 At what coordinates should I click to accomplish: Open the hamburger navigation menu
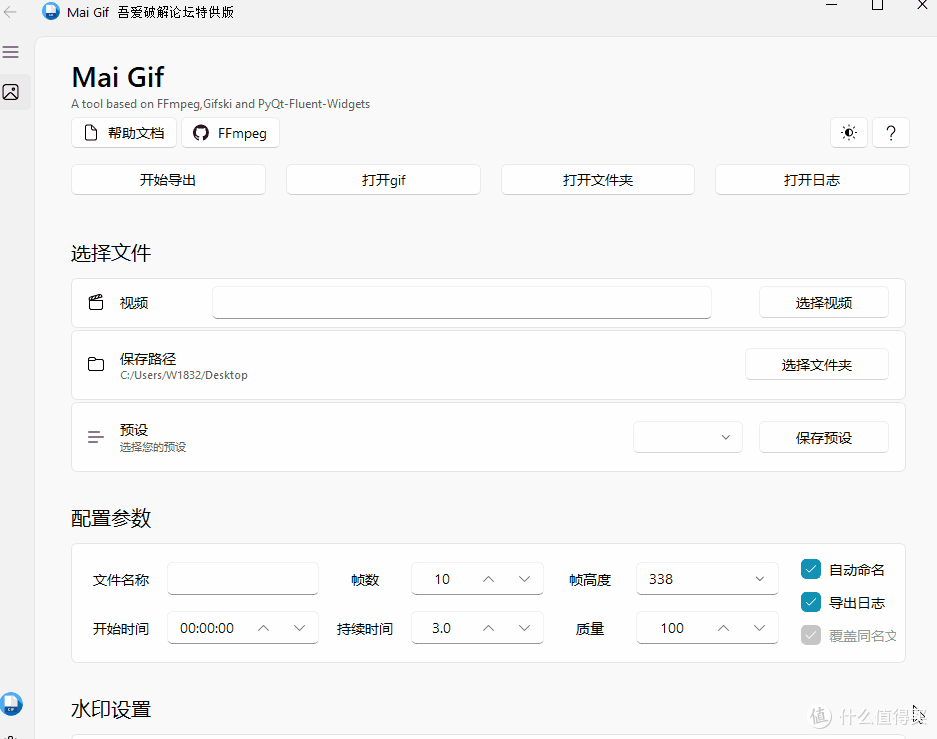[11, 52]
